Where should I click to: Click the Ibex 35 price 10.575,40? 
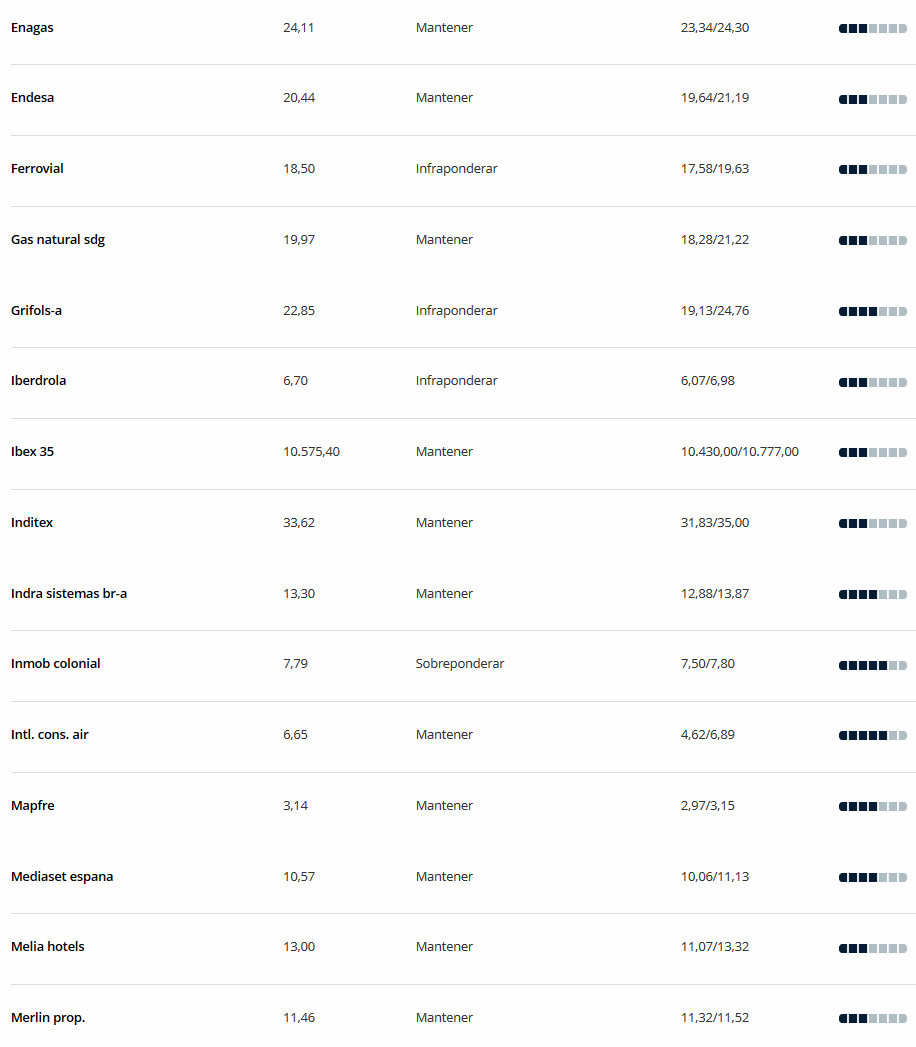(311, 451)
